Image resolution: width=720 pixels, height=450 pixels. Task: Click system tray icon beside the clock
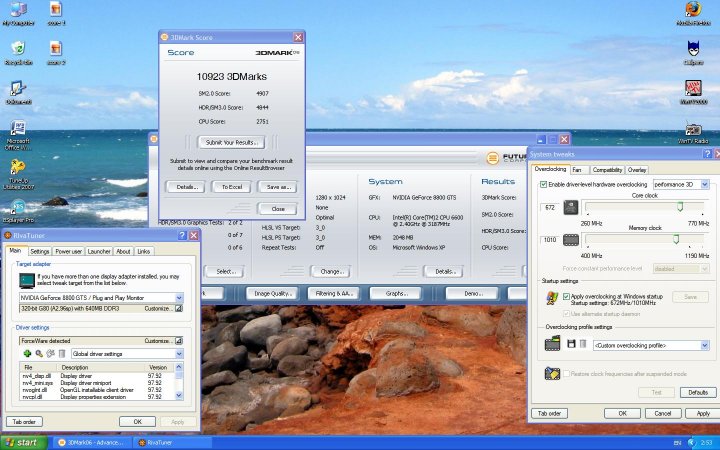(x=692, y=443)
